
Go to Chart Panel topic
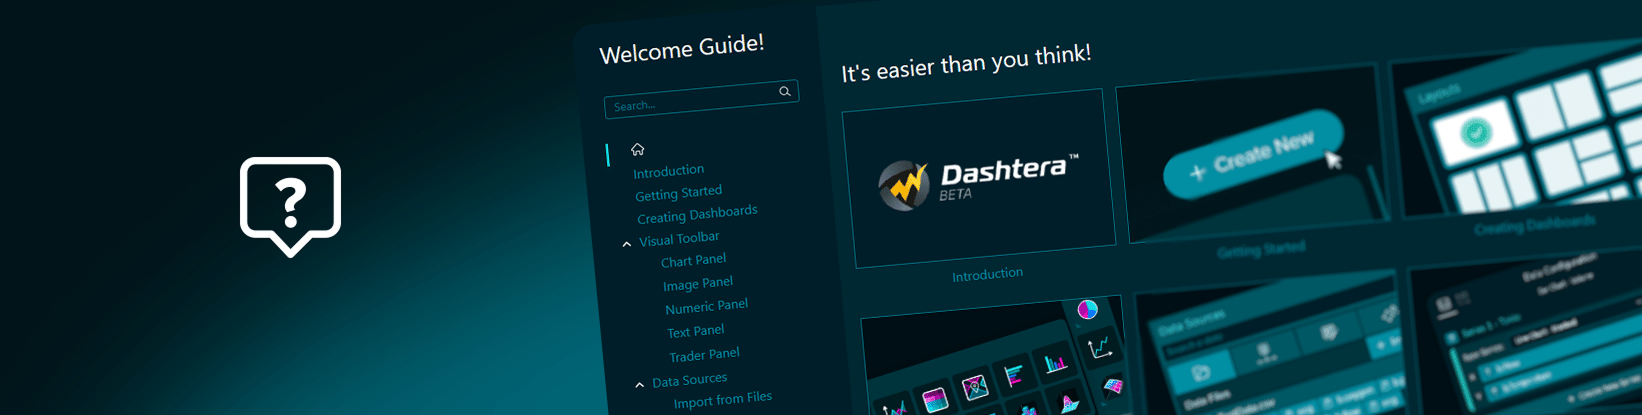click(x=693, y=260)
